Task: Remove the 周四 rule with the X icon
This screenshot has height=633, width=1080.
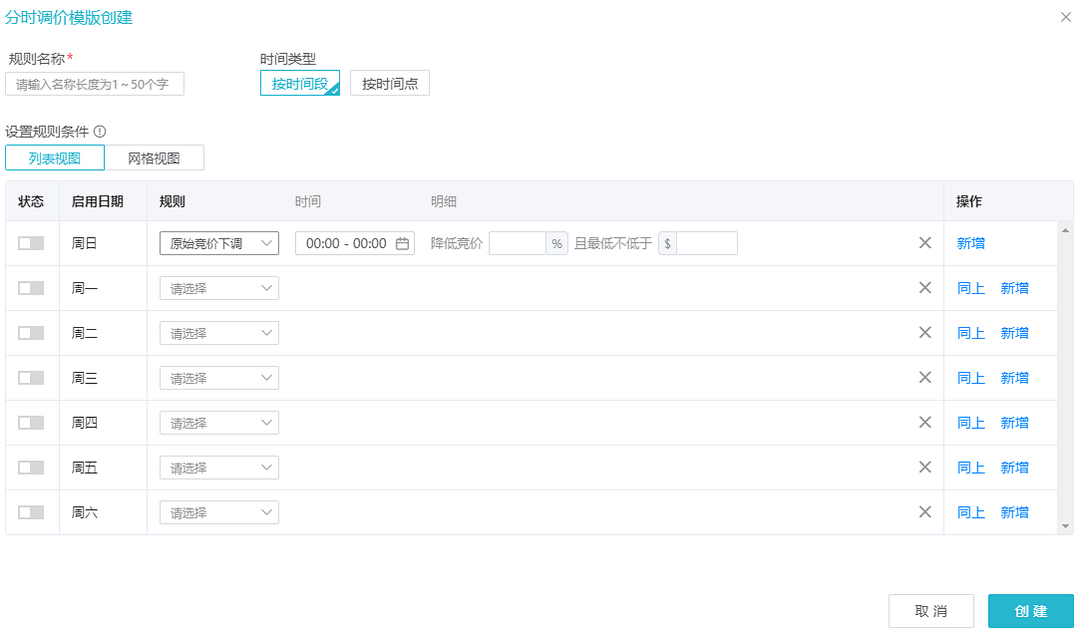Action: click(925, 422)
